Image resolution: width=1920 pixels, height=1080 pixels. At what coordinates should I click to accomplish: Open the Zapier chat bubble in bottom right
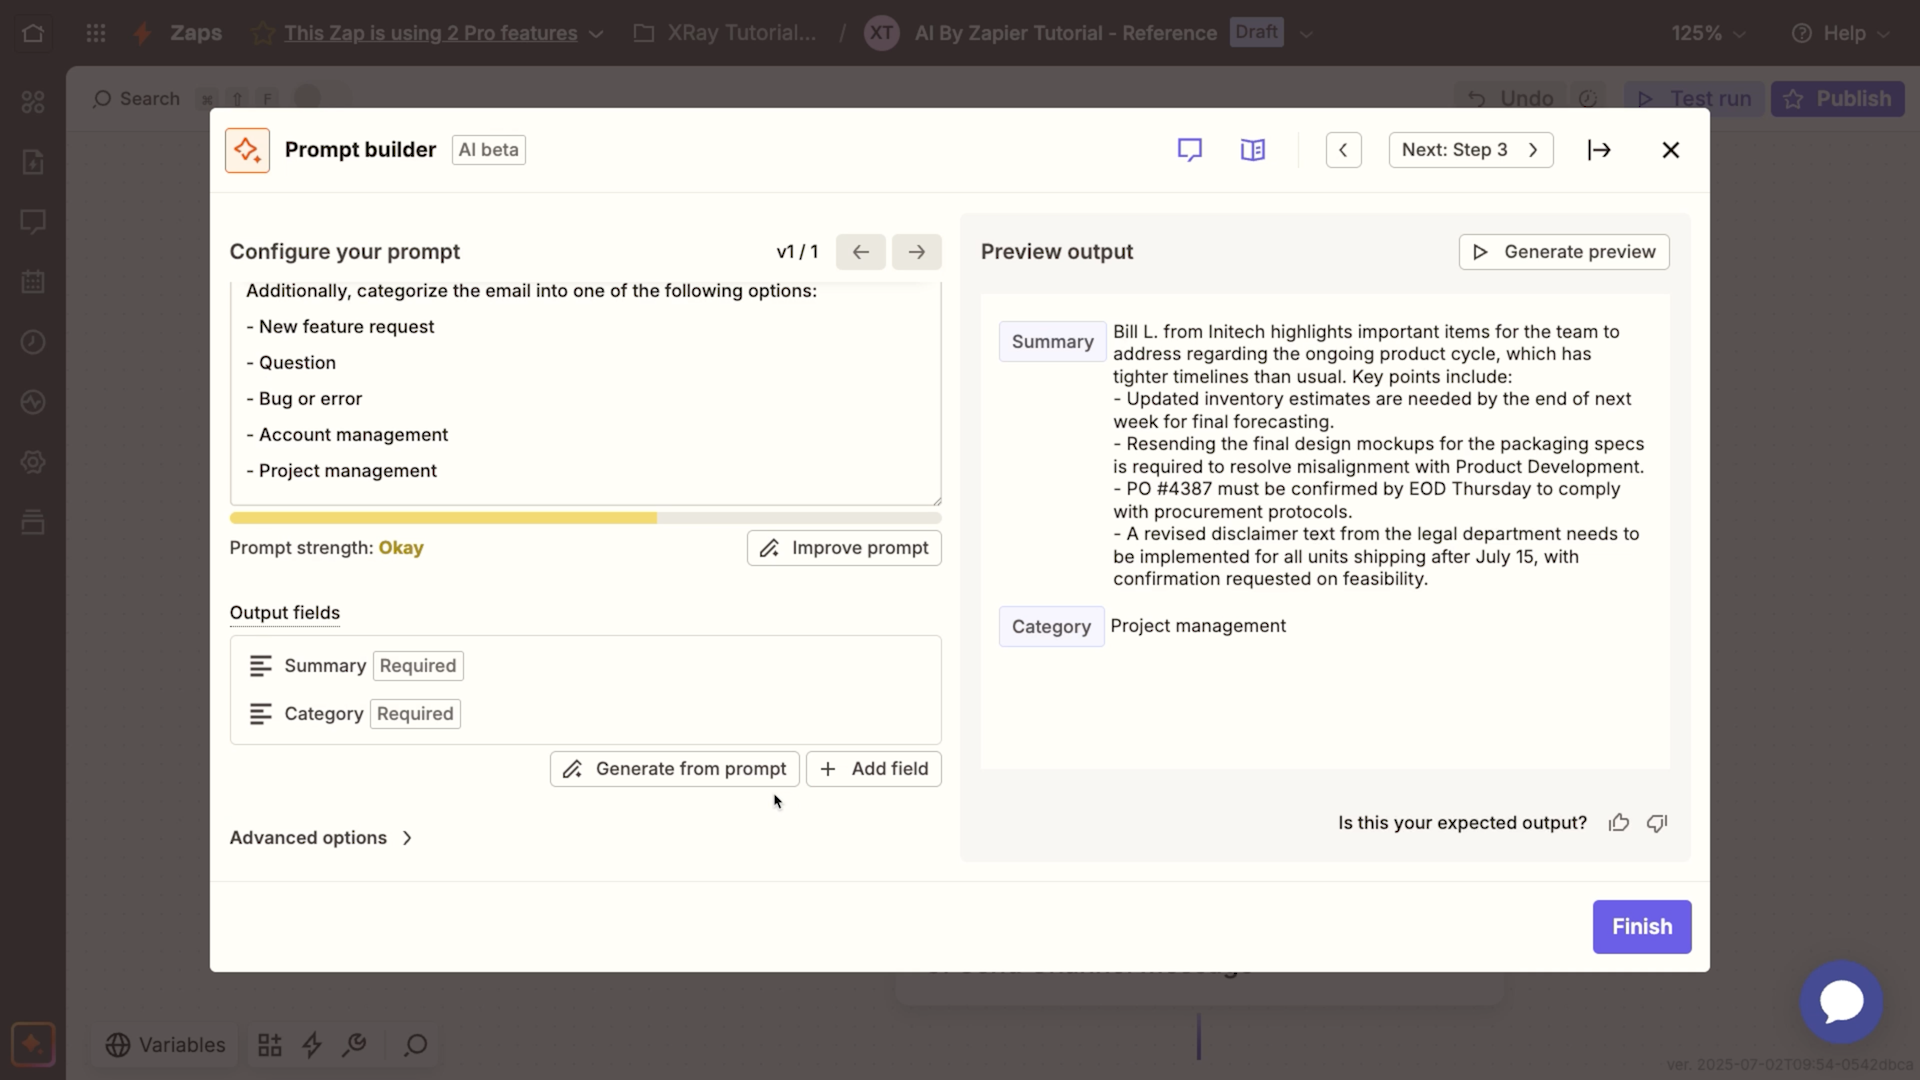tap(1841, 1001)
